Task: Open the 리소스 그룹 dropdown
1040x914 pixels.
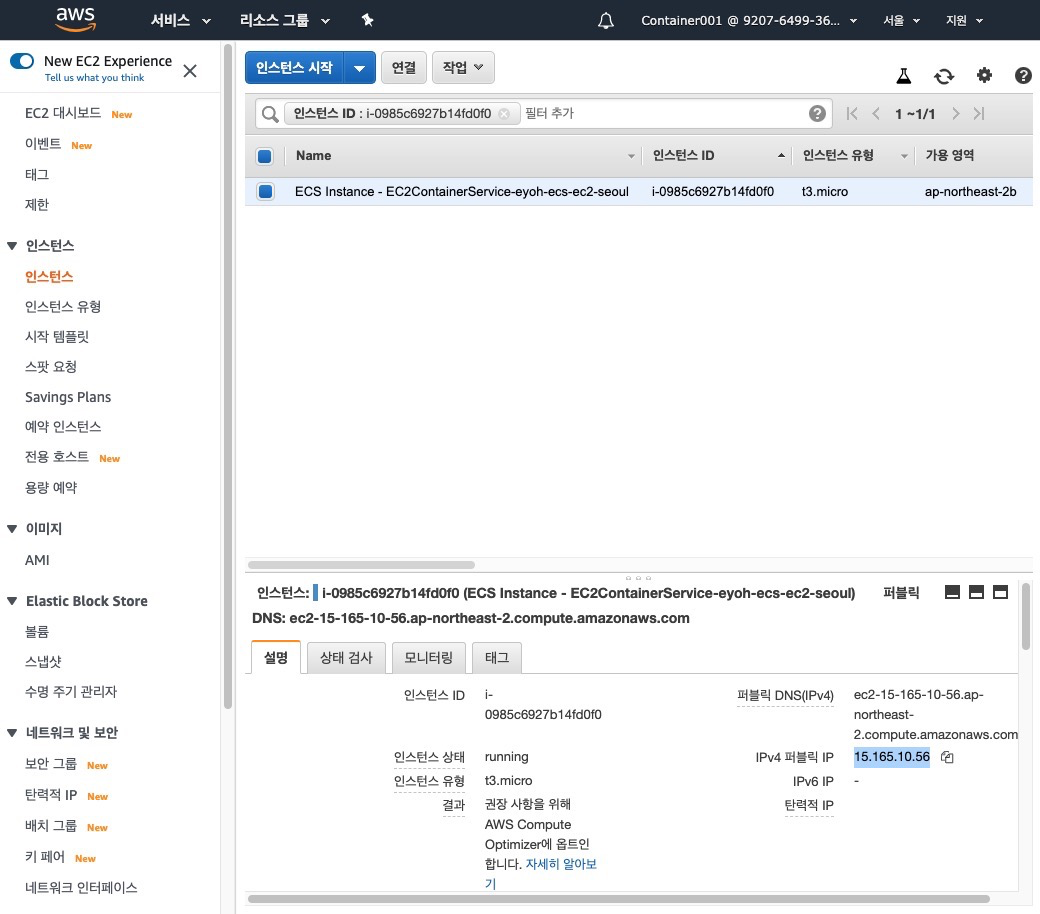Action: click(285, 21)
